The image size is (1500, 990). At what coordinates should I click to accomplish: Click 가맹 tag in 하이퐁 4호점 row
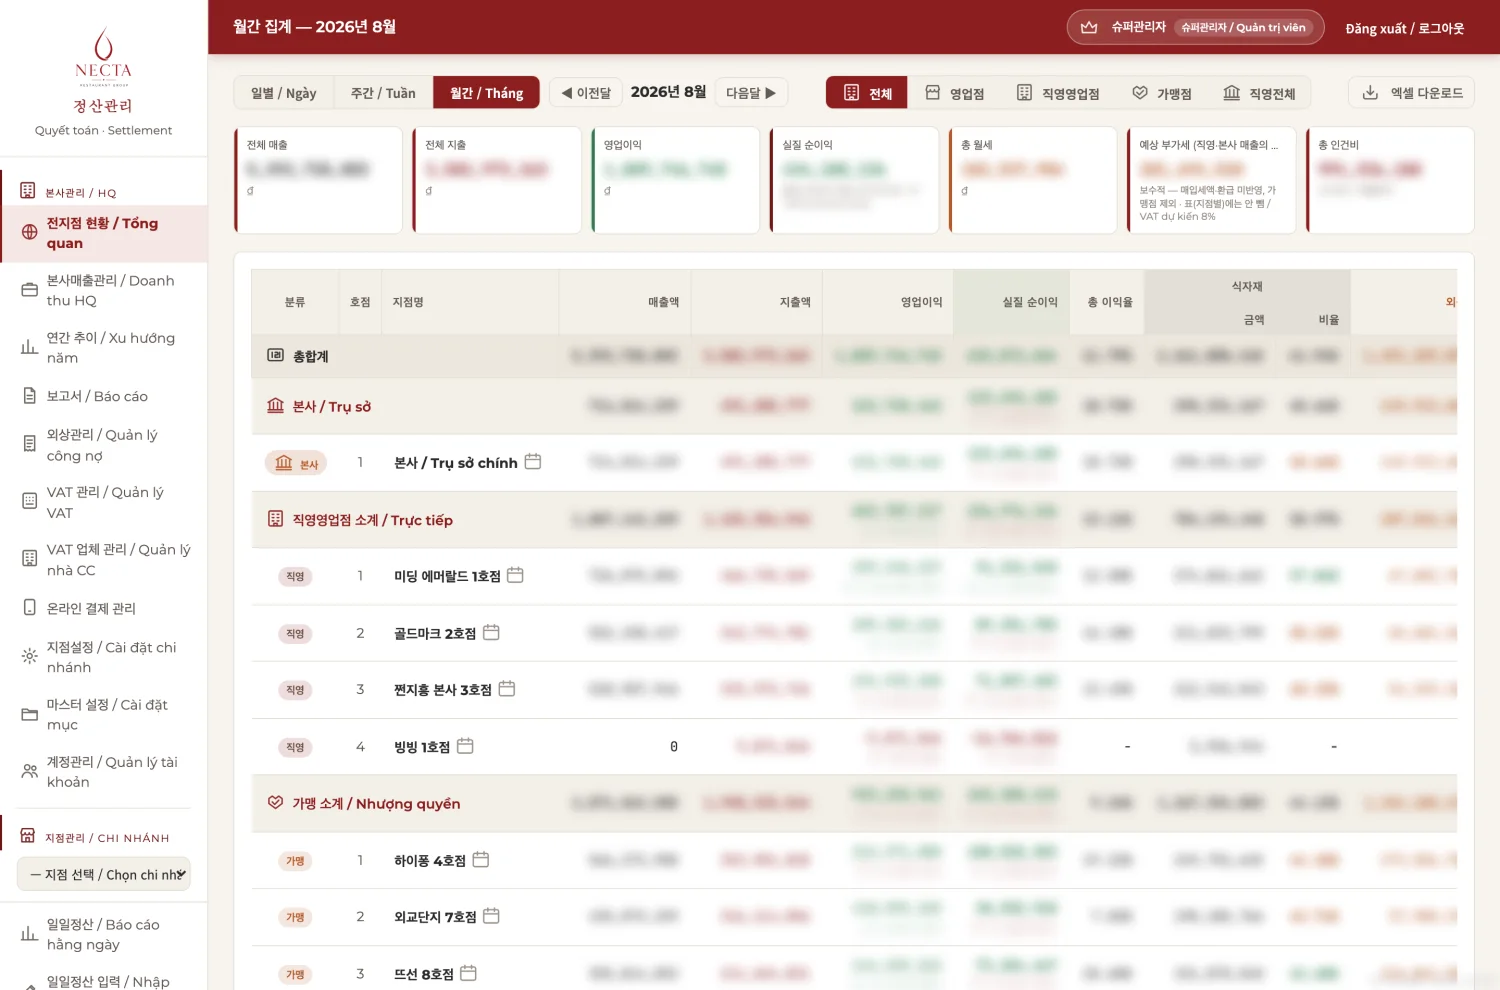(296, 861)
